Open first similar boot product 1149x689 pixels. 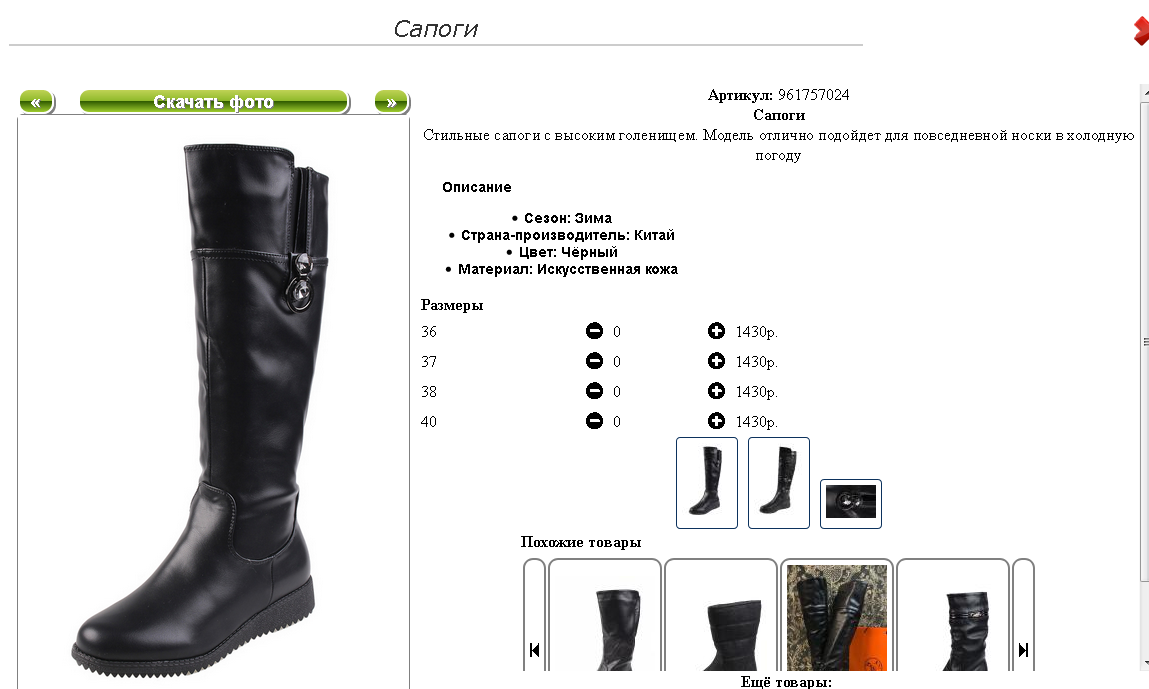[605, 616]
